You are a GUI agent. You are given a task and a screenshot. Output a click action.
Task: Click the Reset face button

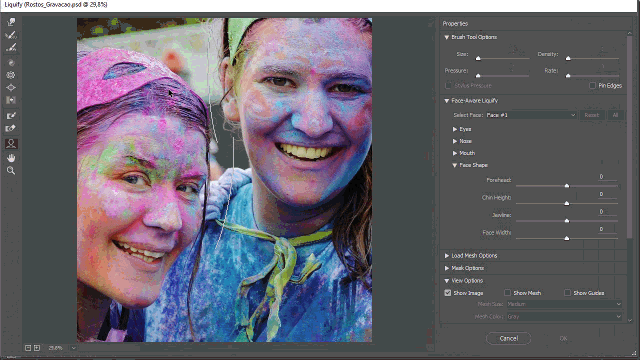pyautogui.click(x=591, y=115)
